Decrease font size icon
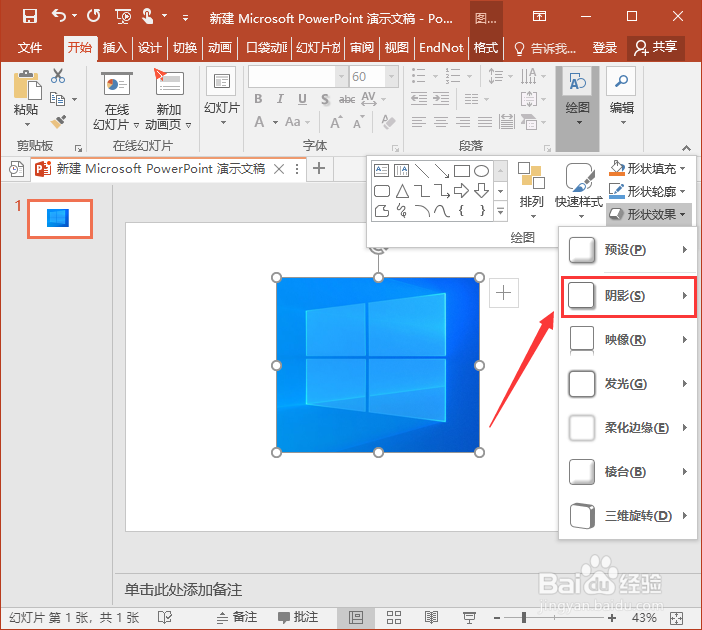The height and width of the screenshot is (630, 702). click(358, 122)
